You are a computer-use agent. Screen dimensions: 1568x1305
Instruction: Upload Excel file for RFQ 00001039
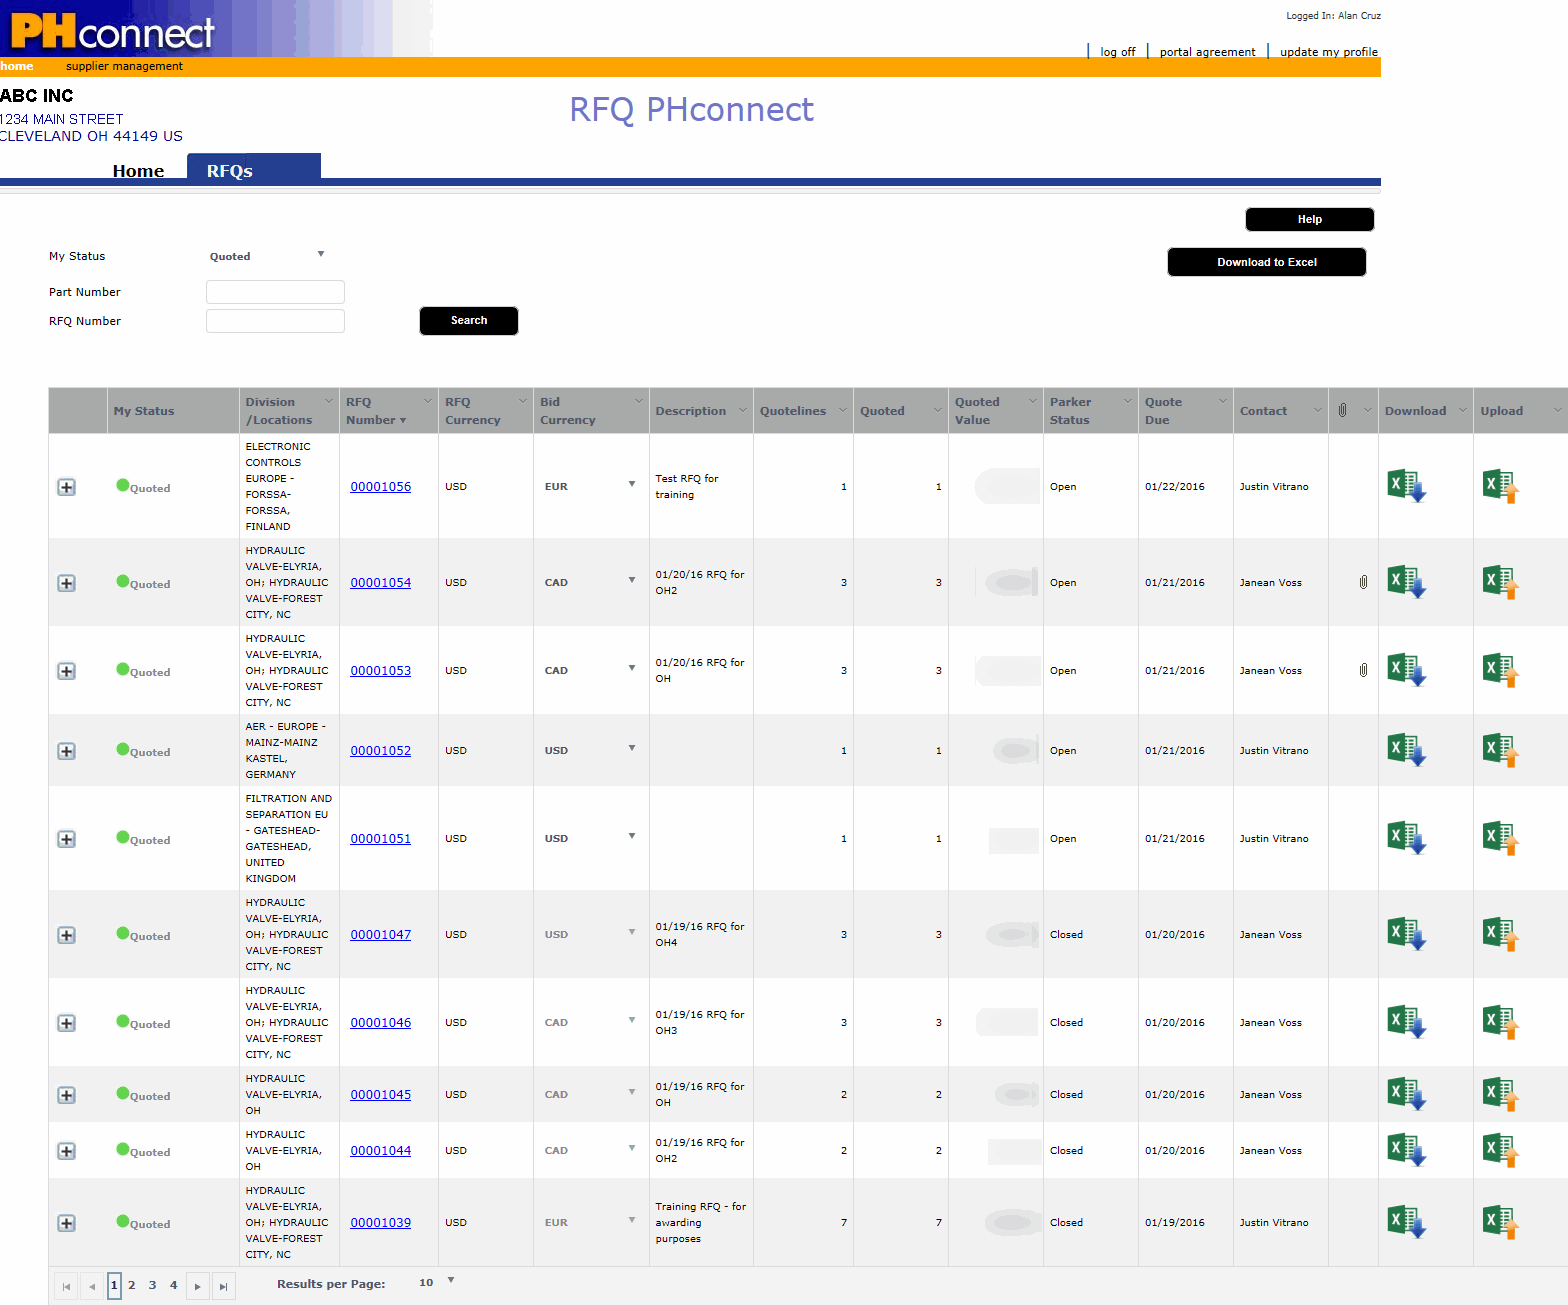point(1500,1222)
